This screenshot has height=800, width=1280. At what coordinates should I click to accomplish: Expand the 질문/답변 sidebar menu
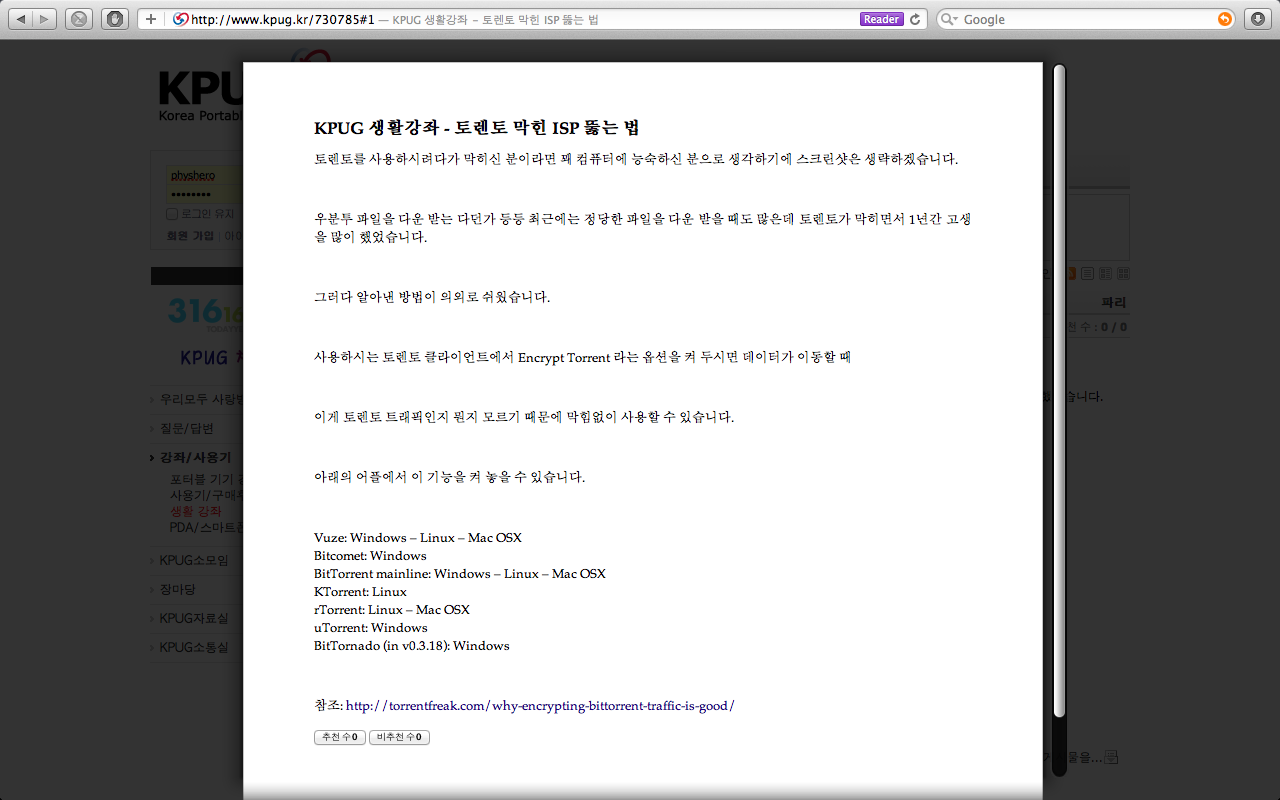tap(187, 428)
